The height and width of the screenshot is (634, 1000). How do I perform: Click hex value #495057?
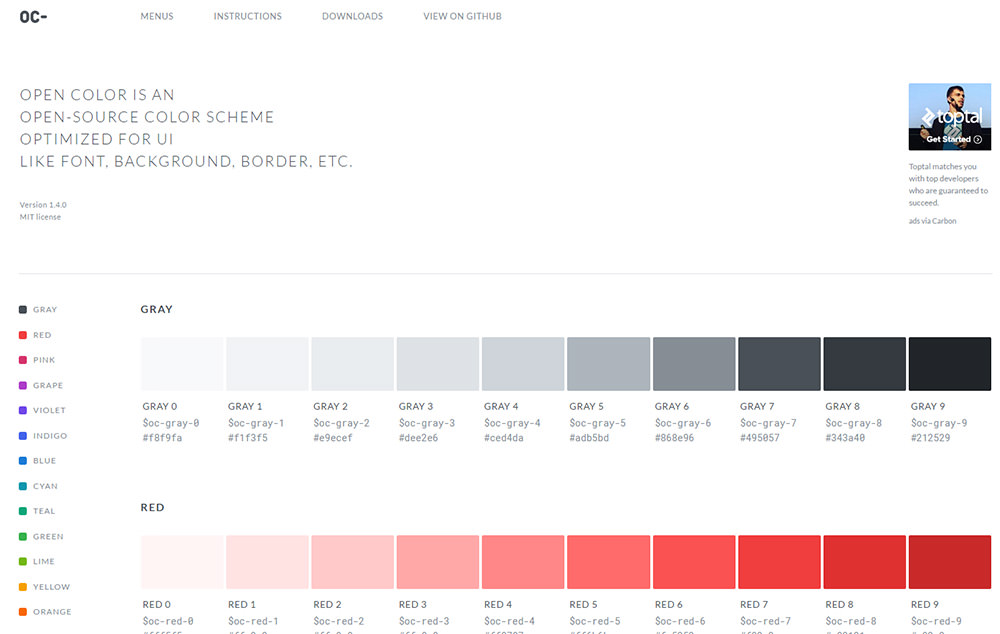point(760,438)
